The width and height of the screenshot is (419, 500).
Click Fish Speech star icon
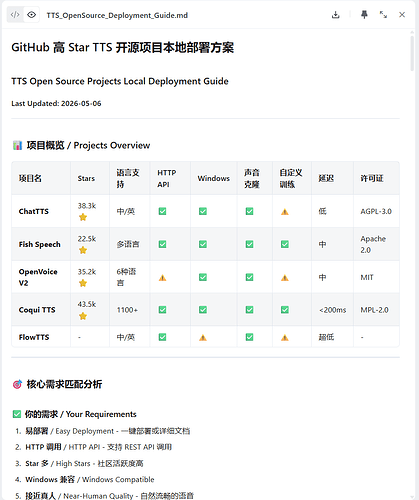pyautogui.click(x=83, y=250)
